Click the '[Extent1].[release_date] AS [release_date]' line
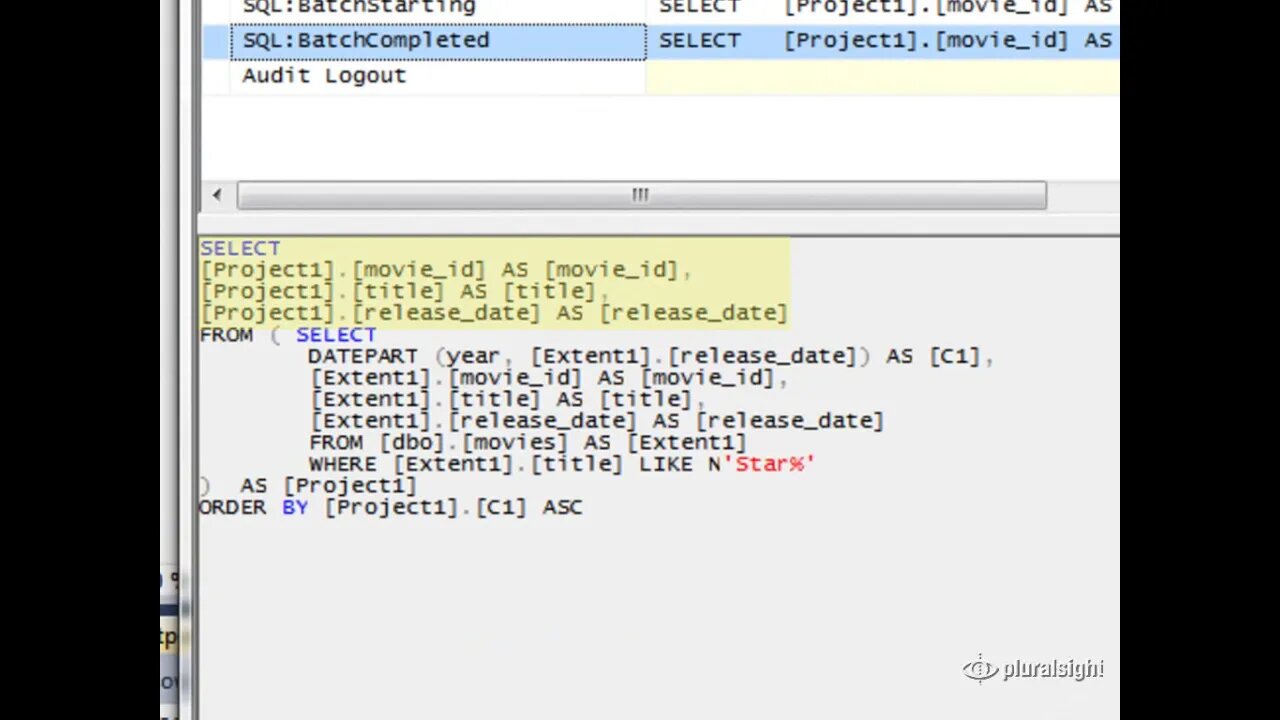Screen dimensions: 1280x720 pyautogui.click(x=597, y=421)
